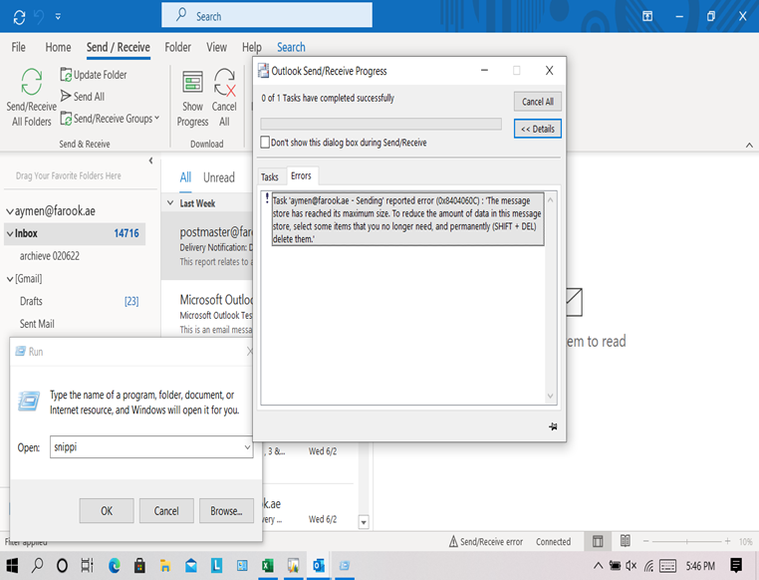Show All messages filter

tap(185, 177)
